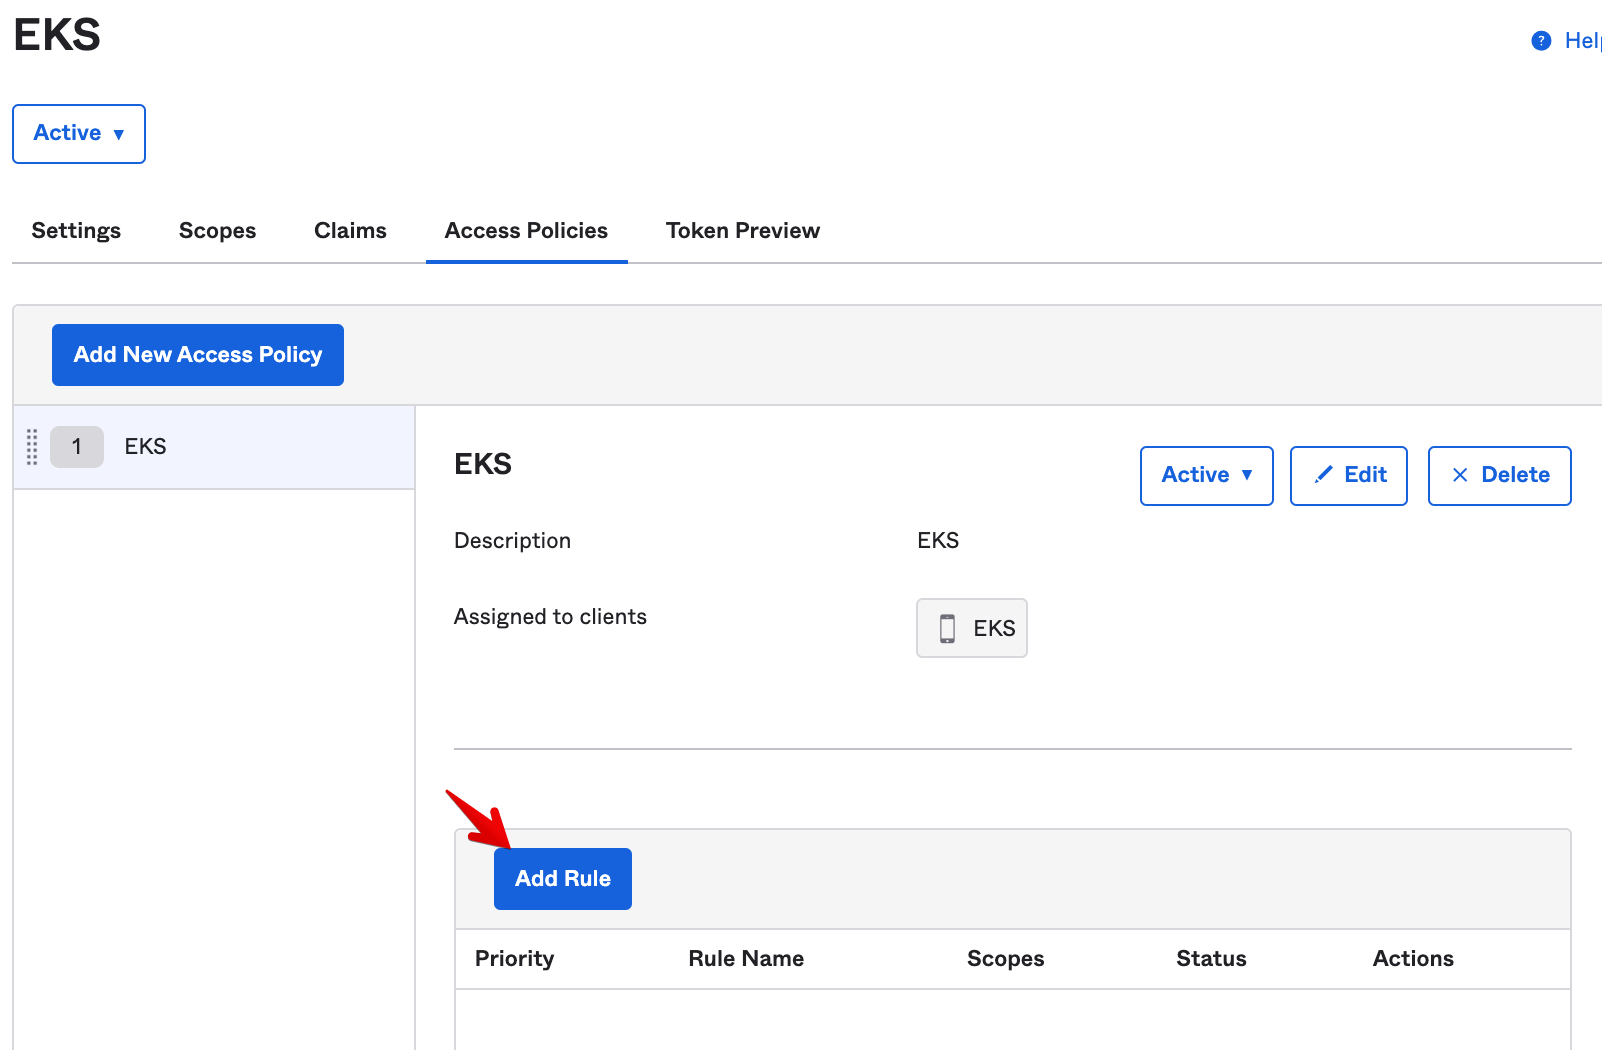The height and width of the screenshot is (1050, 1602).
Task: Click Add New Access Policy button
Action: point(198,355)
